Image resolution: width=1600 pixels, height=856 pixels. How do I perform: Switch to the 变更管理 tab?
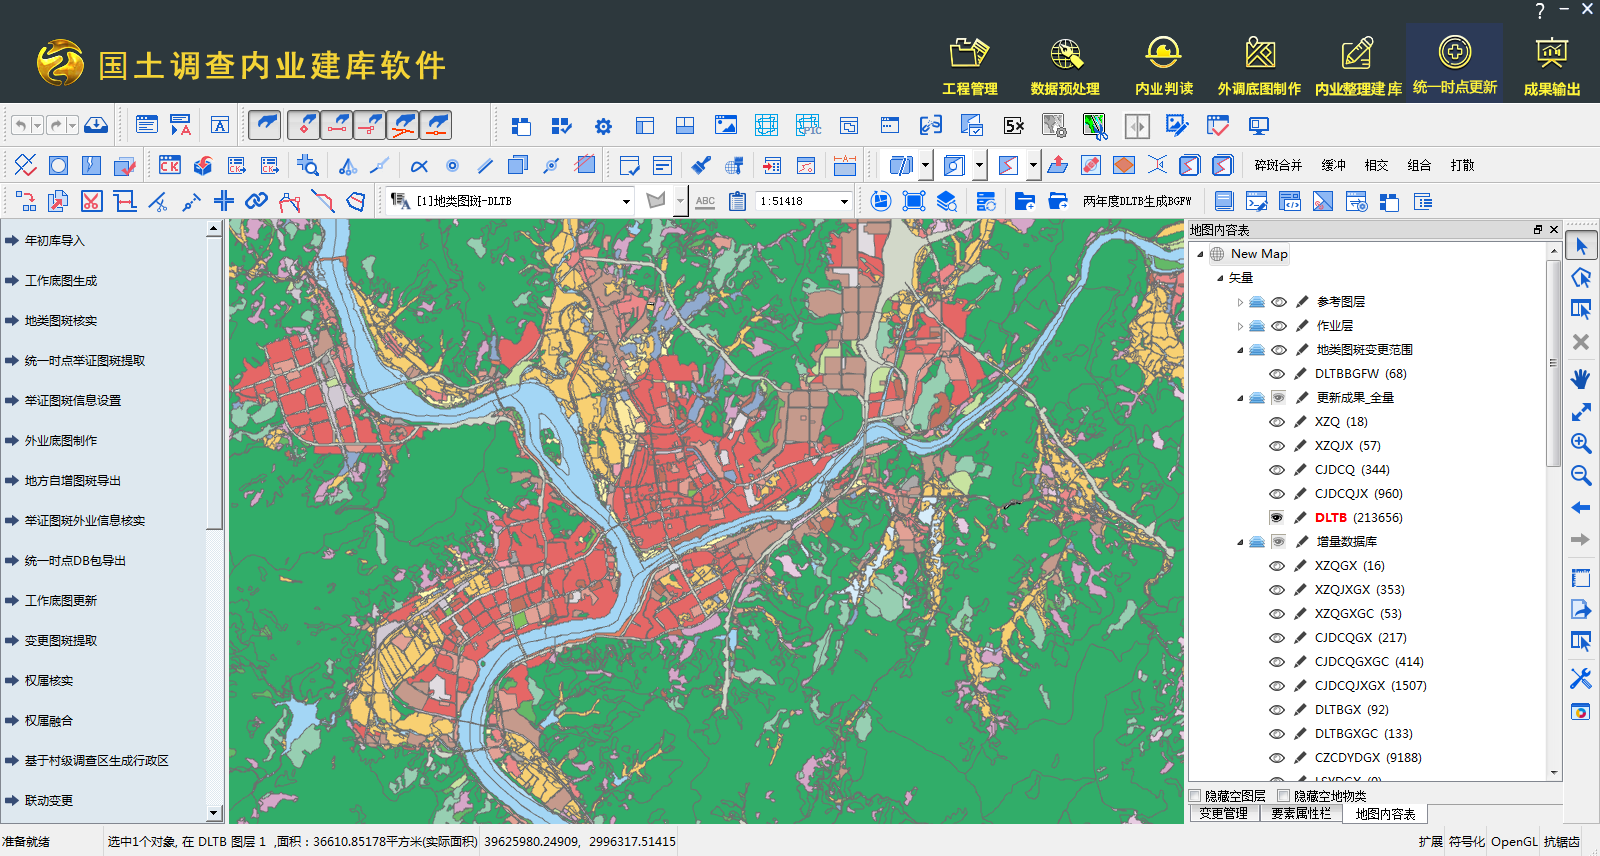tap(1223, 814)
